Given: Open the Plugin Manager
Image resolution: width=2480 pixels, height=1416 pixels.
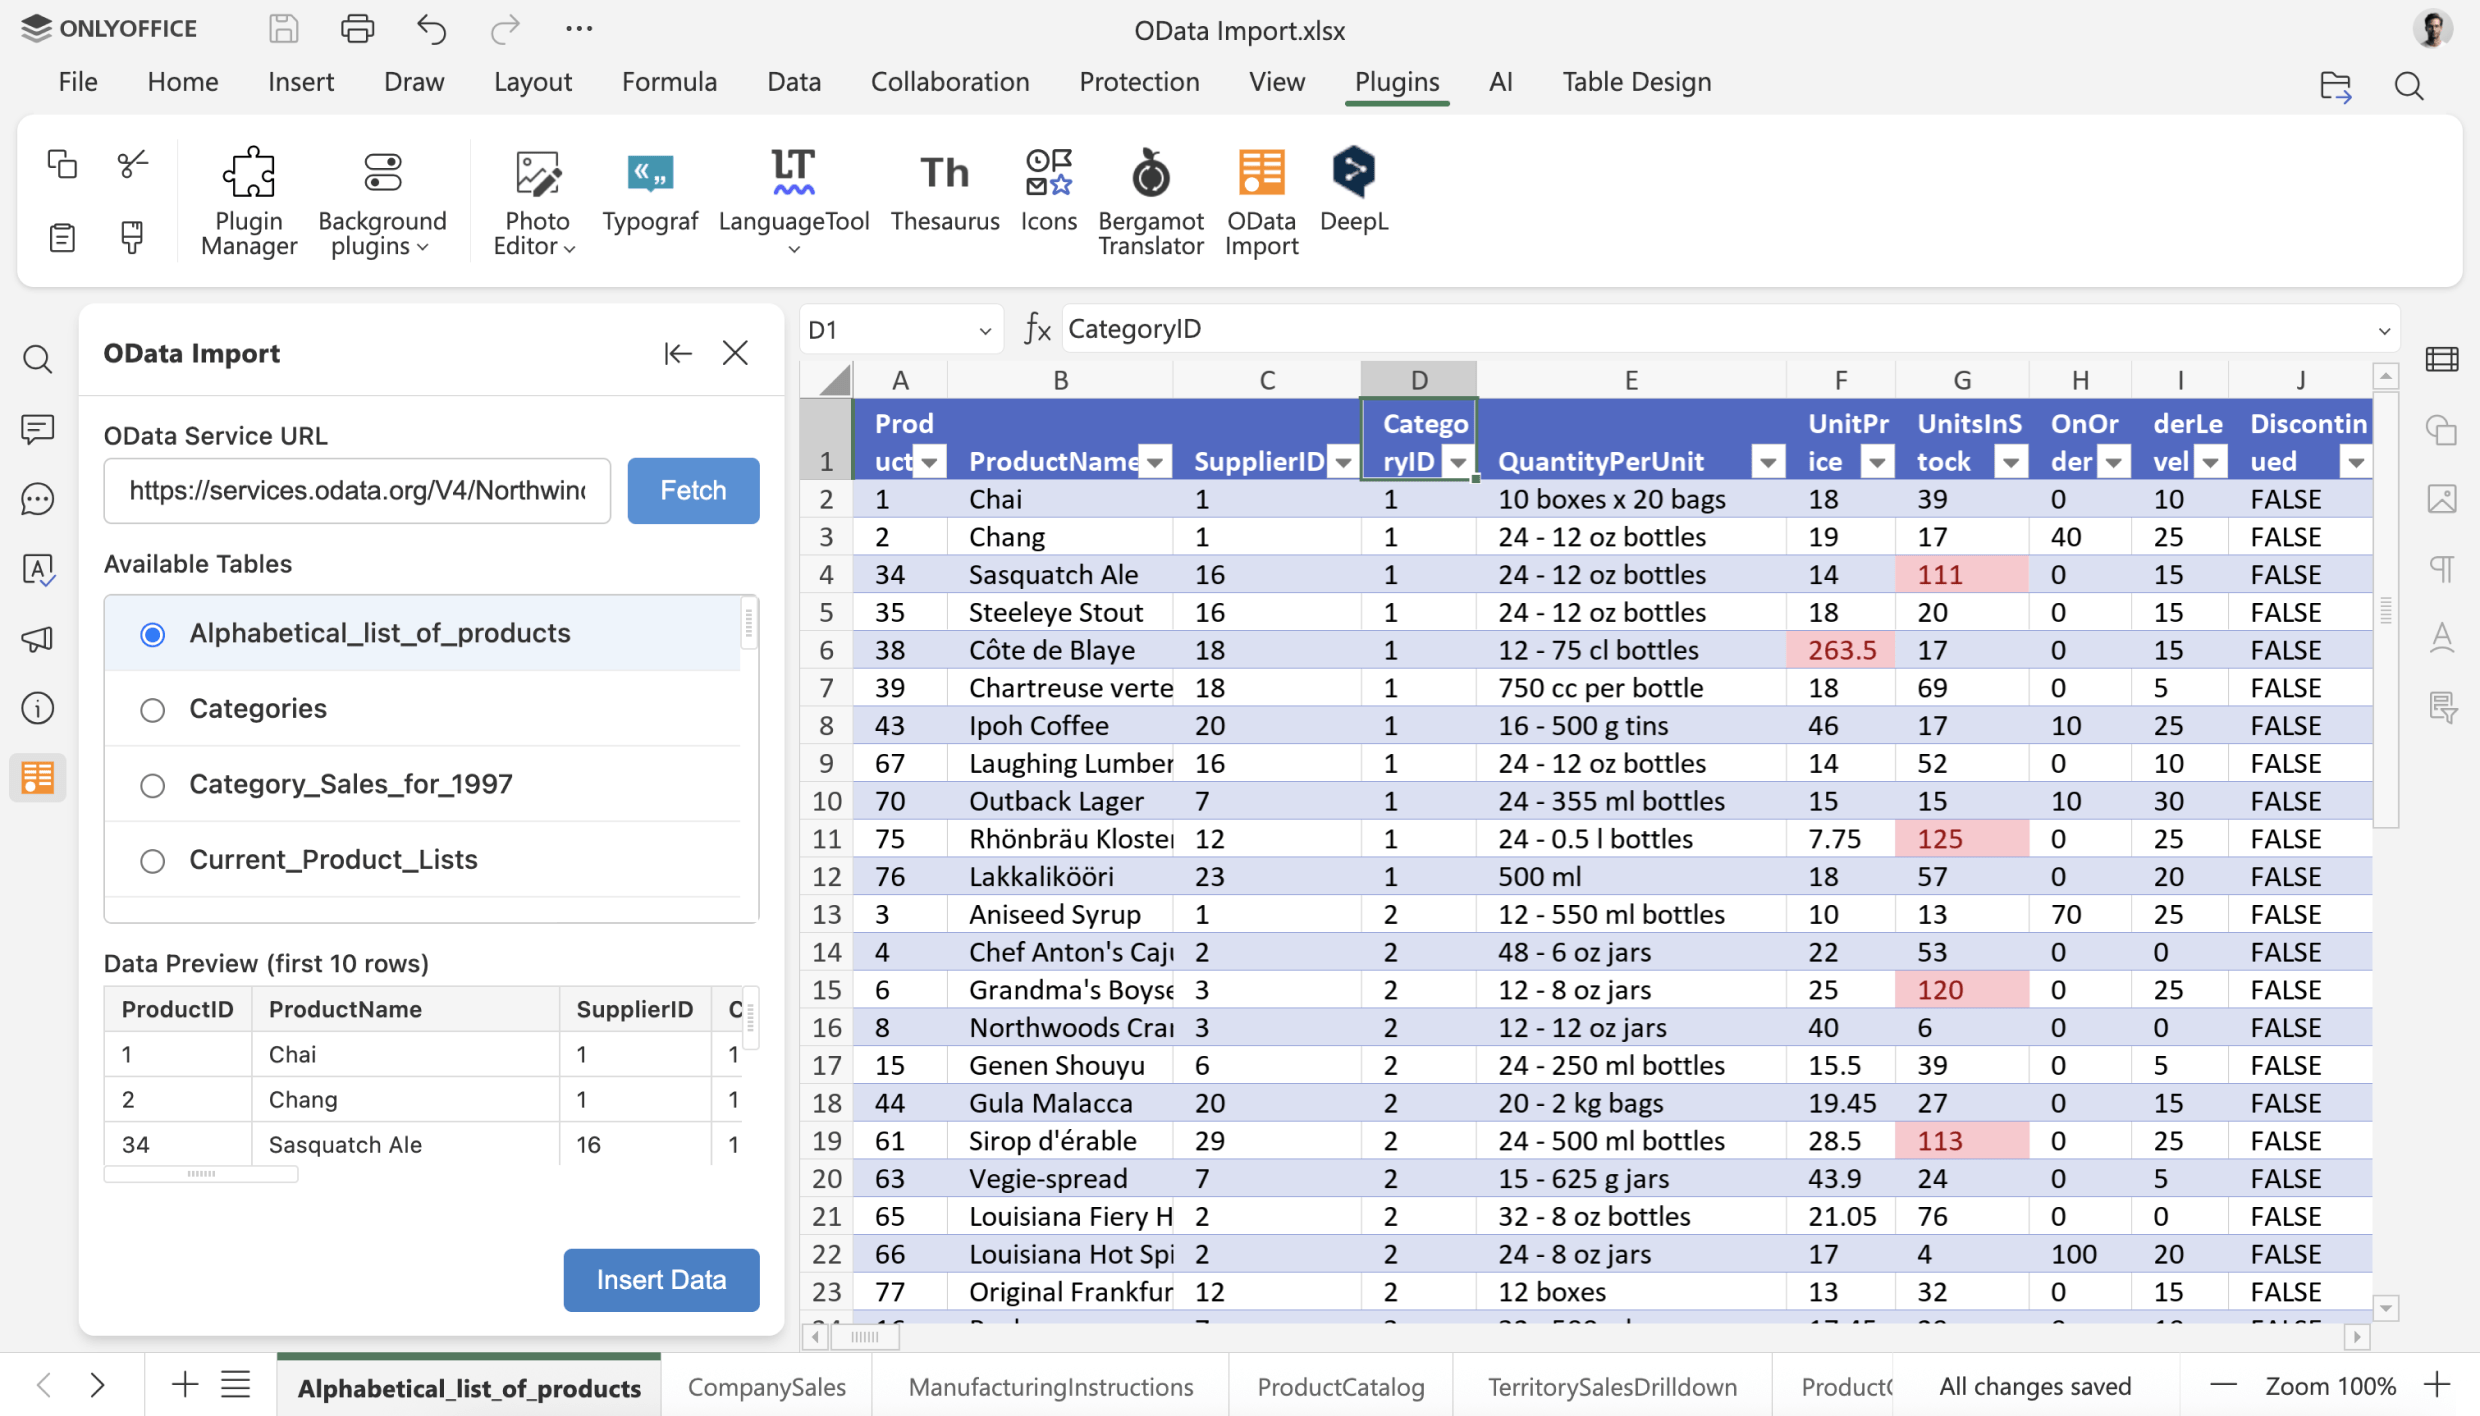Looking at the screenshot, I should click(248, 200).
